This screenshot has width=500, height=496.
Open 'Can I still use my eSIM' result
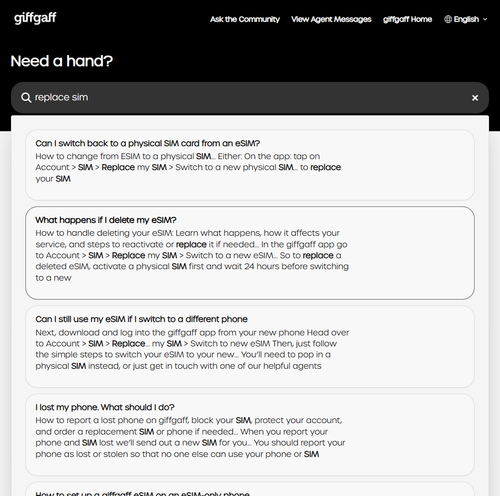click(x=250, y=347)
